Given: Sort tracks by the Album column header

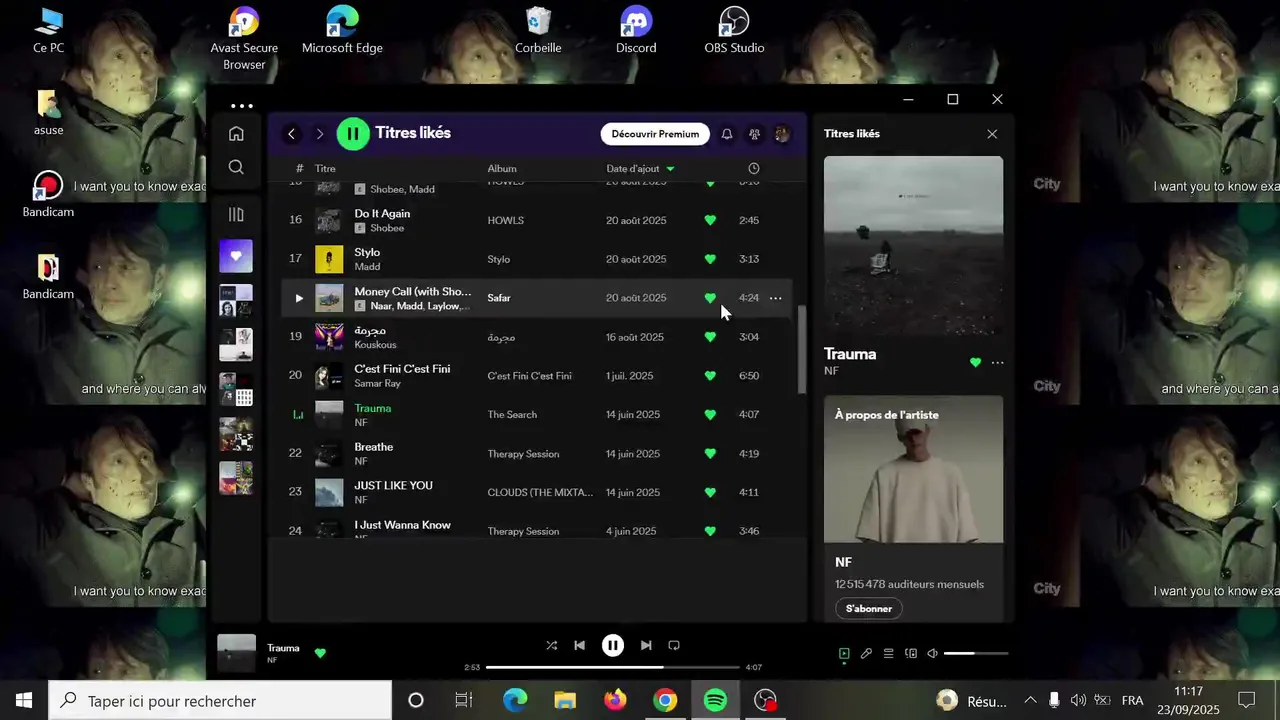Looking at the screenshot, I should tap(502, 169).
